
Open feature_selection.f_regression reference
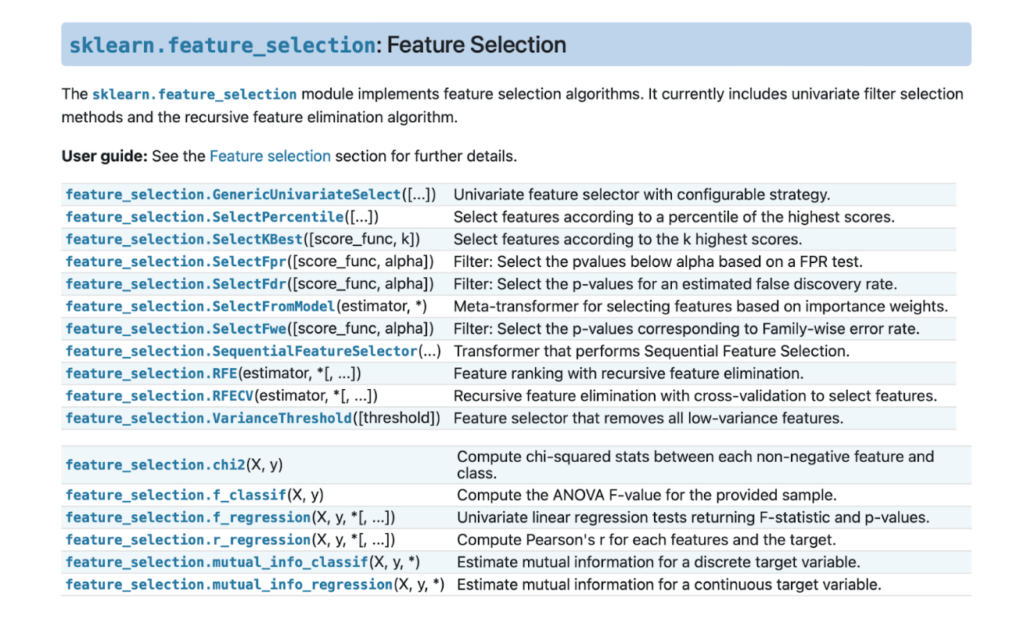tap(187, 517)
